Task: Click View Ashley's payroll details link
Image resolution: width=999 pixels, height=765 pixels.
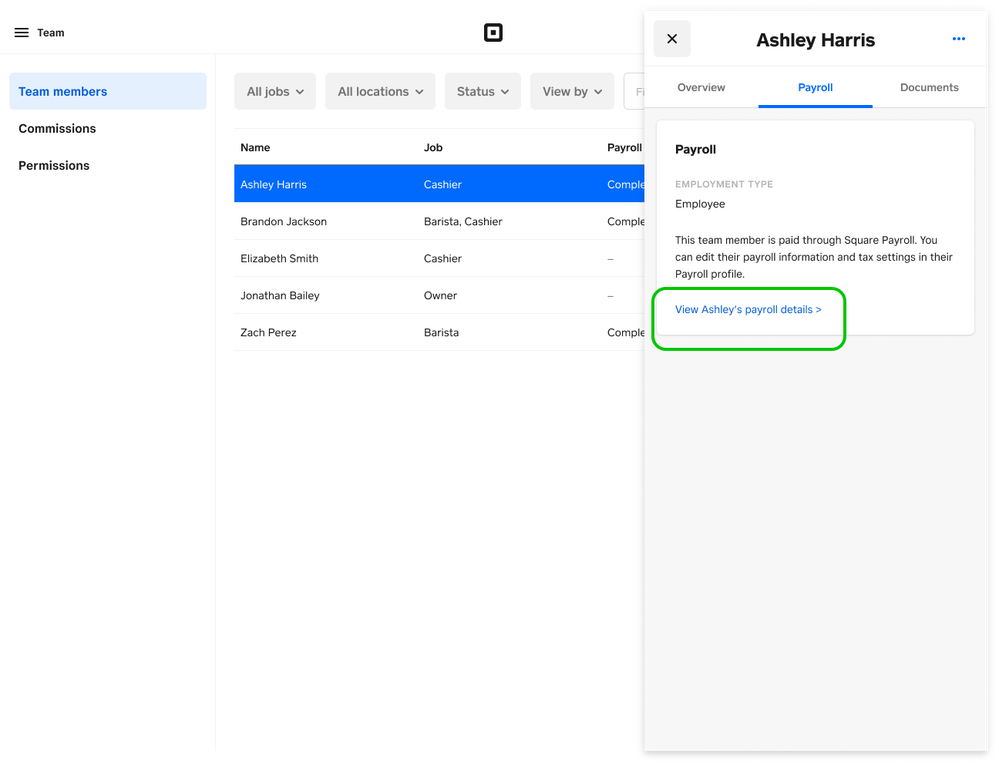Action: (x=748, y=310)
